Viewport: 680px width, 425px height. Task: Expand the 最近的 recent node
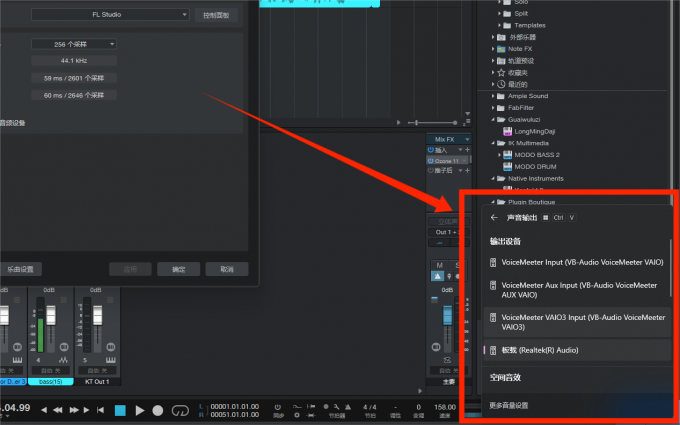pyautogui.click(x=493, y=84)
